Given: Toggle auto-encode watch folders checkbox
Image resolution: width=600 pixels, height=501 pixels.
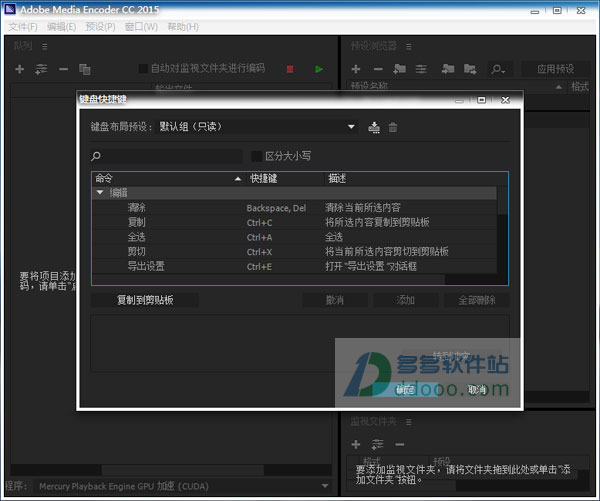Looking at the screenshot, I should coord(143,69).
